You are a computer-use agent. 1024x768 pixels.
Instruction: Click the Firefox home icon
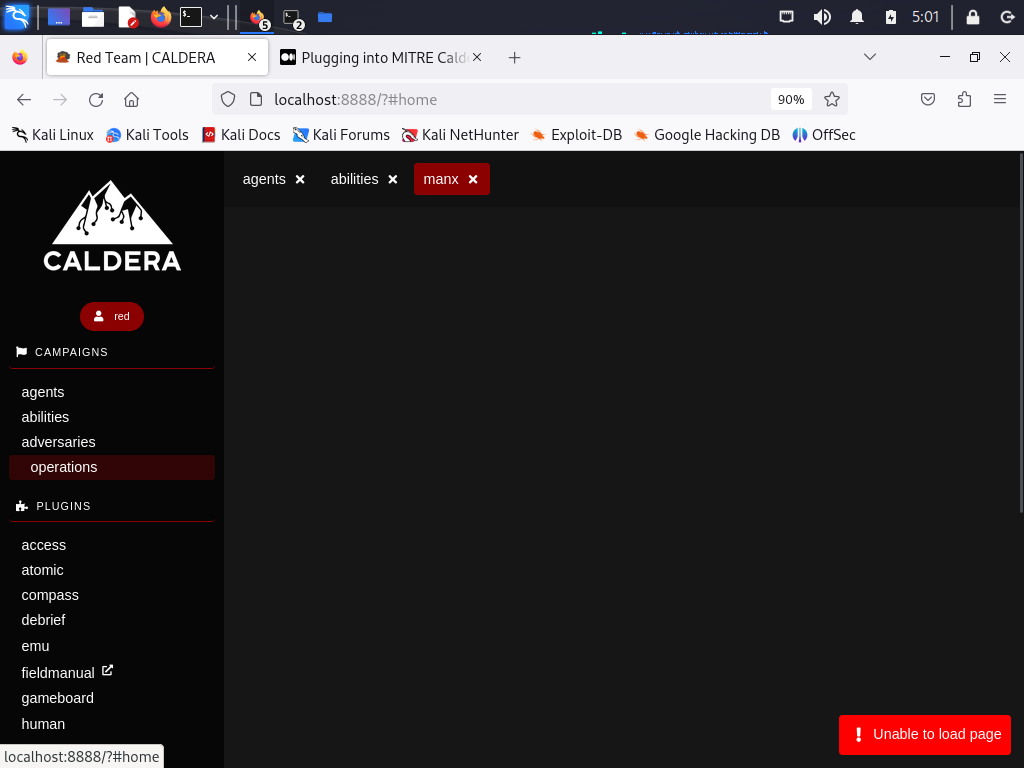pos(131,99)
